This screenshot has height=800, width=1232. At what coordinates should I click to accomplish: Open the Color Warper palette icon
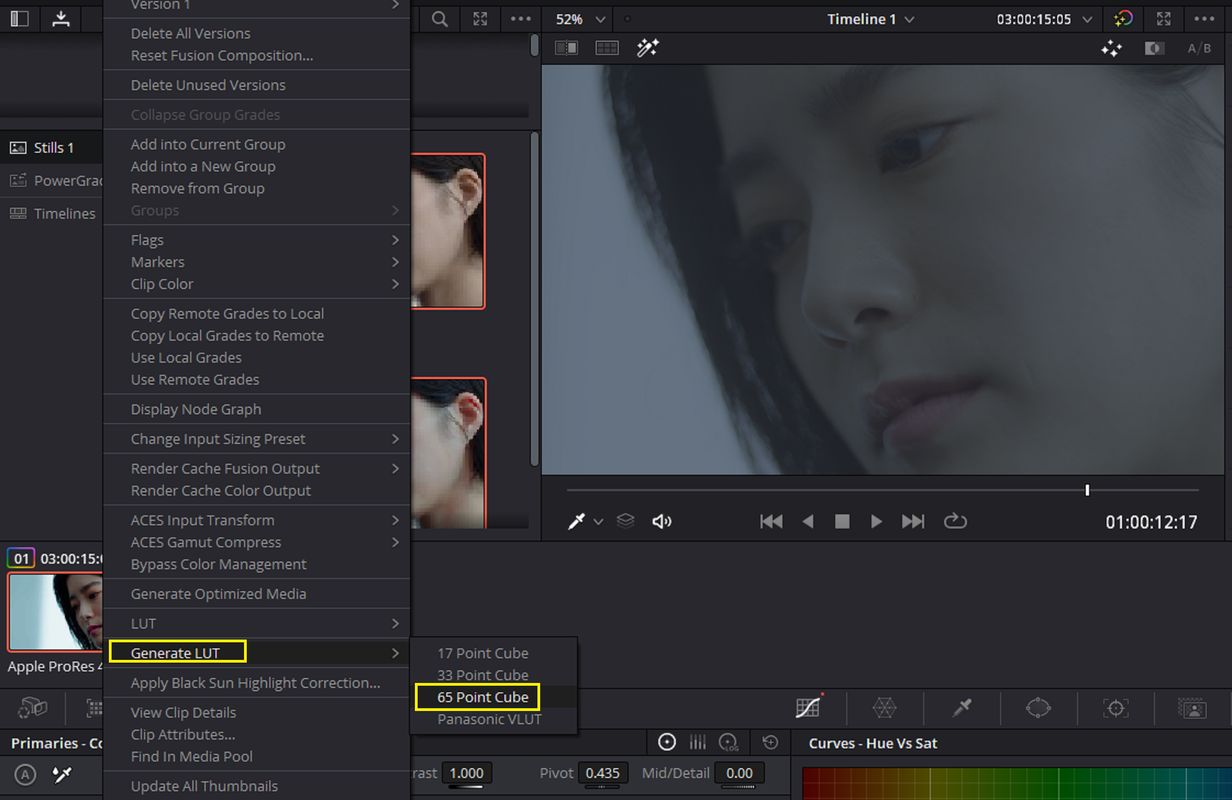(x=885, y=708)
